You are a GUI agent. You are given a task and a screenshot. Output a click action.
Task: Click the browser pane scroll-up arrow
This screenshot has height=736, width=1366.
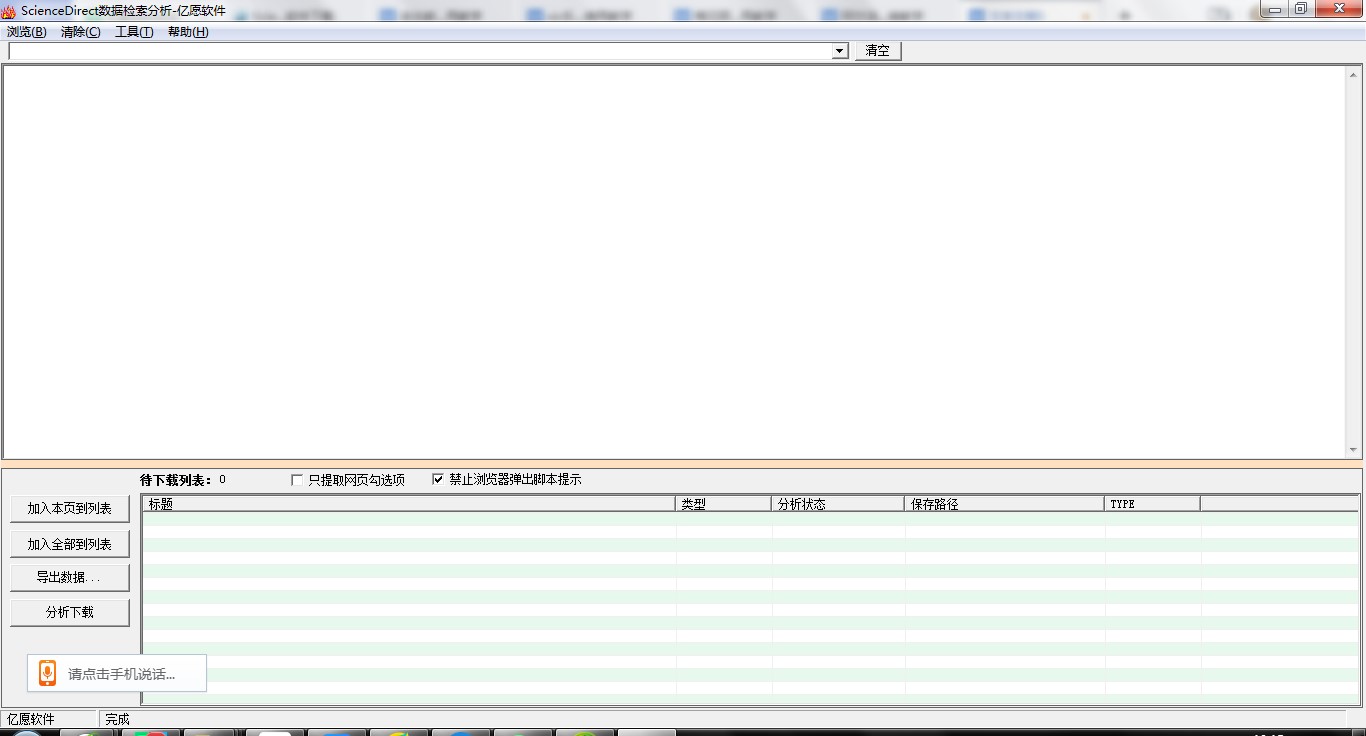coord(1354,74)
